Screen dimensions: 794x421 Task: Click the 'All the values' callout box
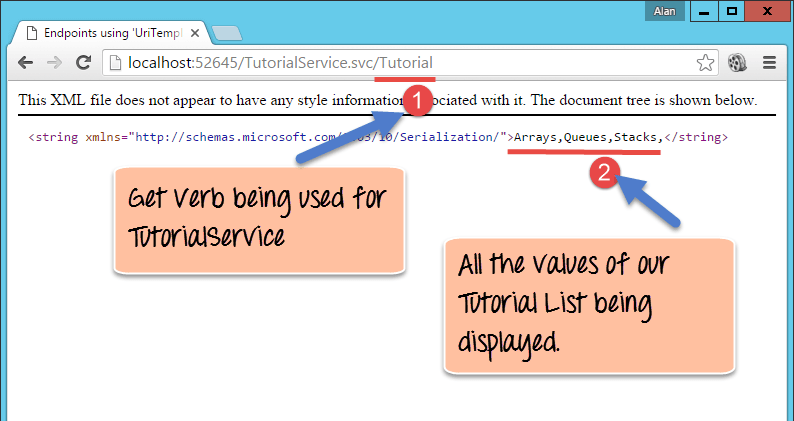click(588, 306)
